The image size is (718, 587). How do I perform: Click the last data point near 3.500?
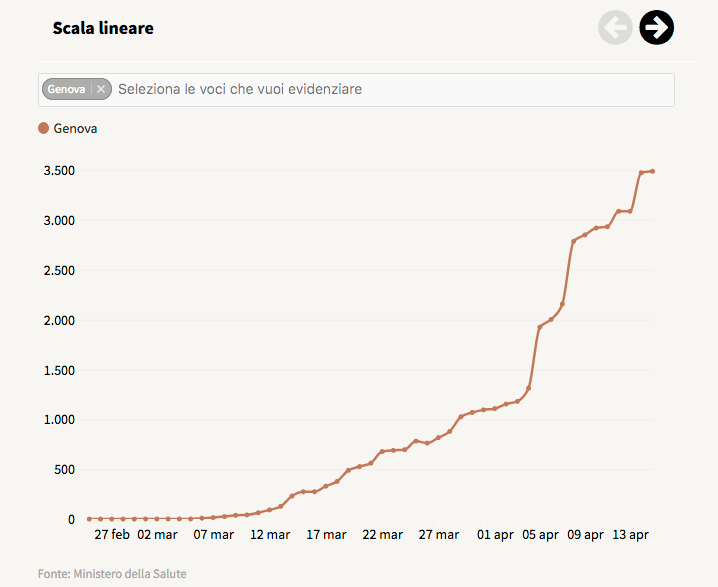click(653, 171)
